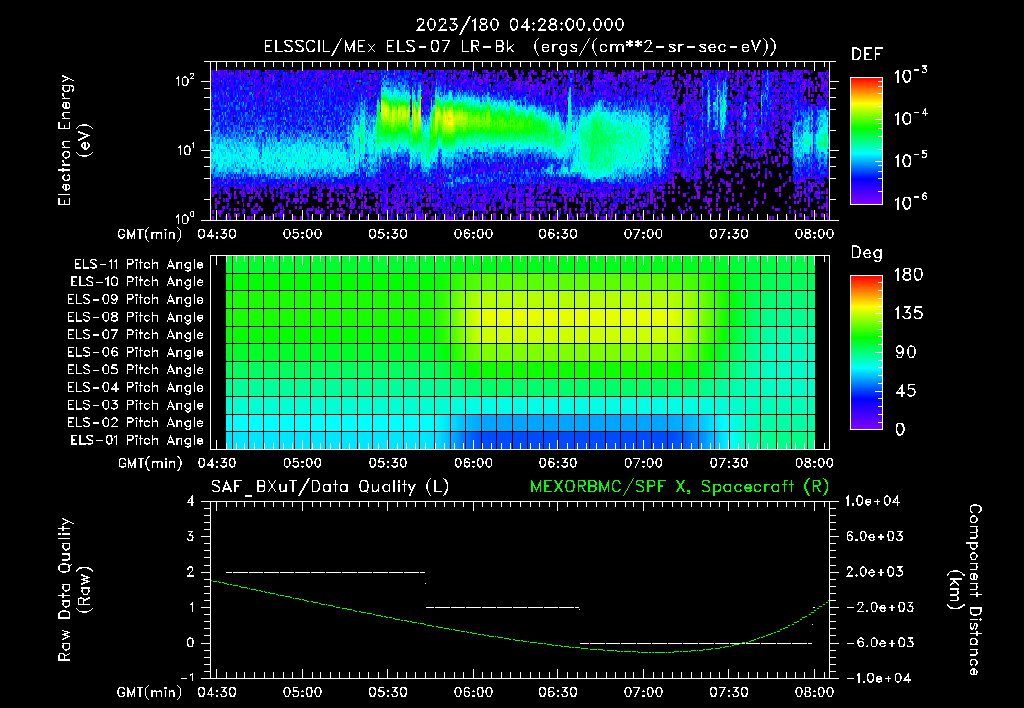Click the 10^-3 DEF scale value
This screenshot has width=1024, height=708.
click(910, 75)
